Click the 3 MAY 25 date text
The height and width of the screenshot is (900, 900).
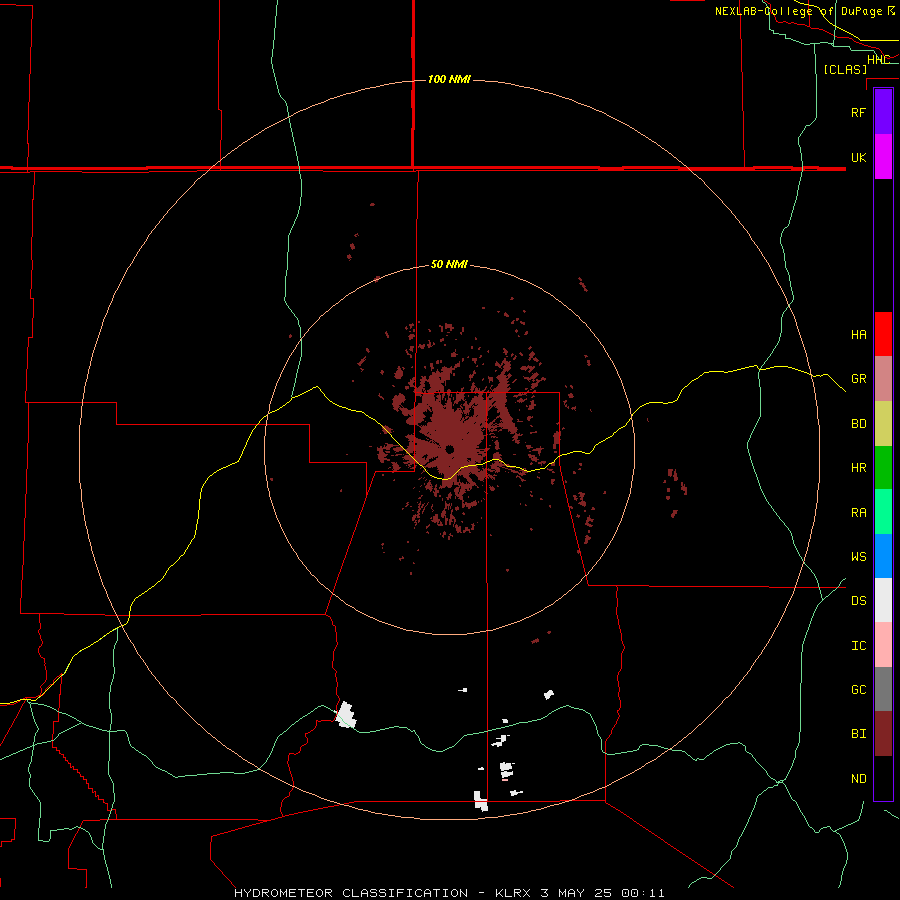click(577, 893)
